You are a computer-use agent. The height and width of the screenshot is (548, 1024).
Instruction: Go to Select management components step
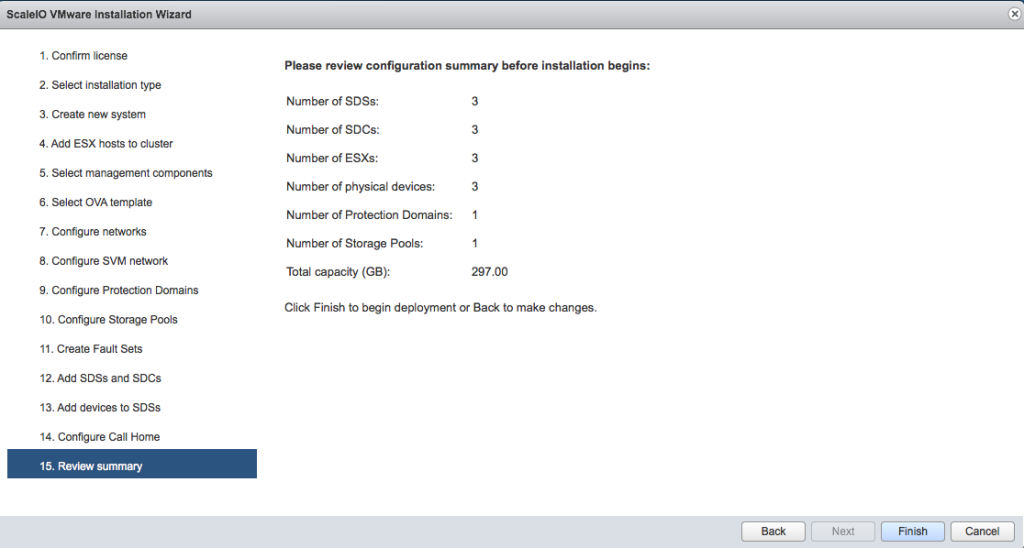click(x=126, y=173)
